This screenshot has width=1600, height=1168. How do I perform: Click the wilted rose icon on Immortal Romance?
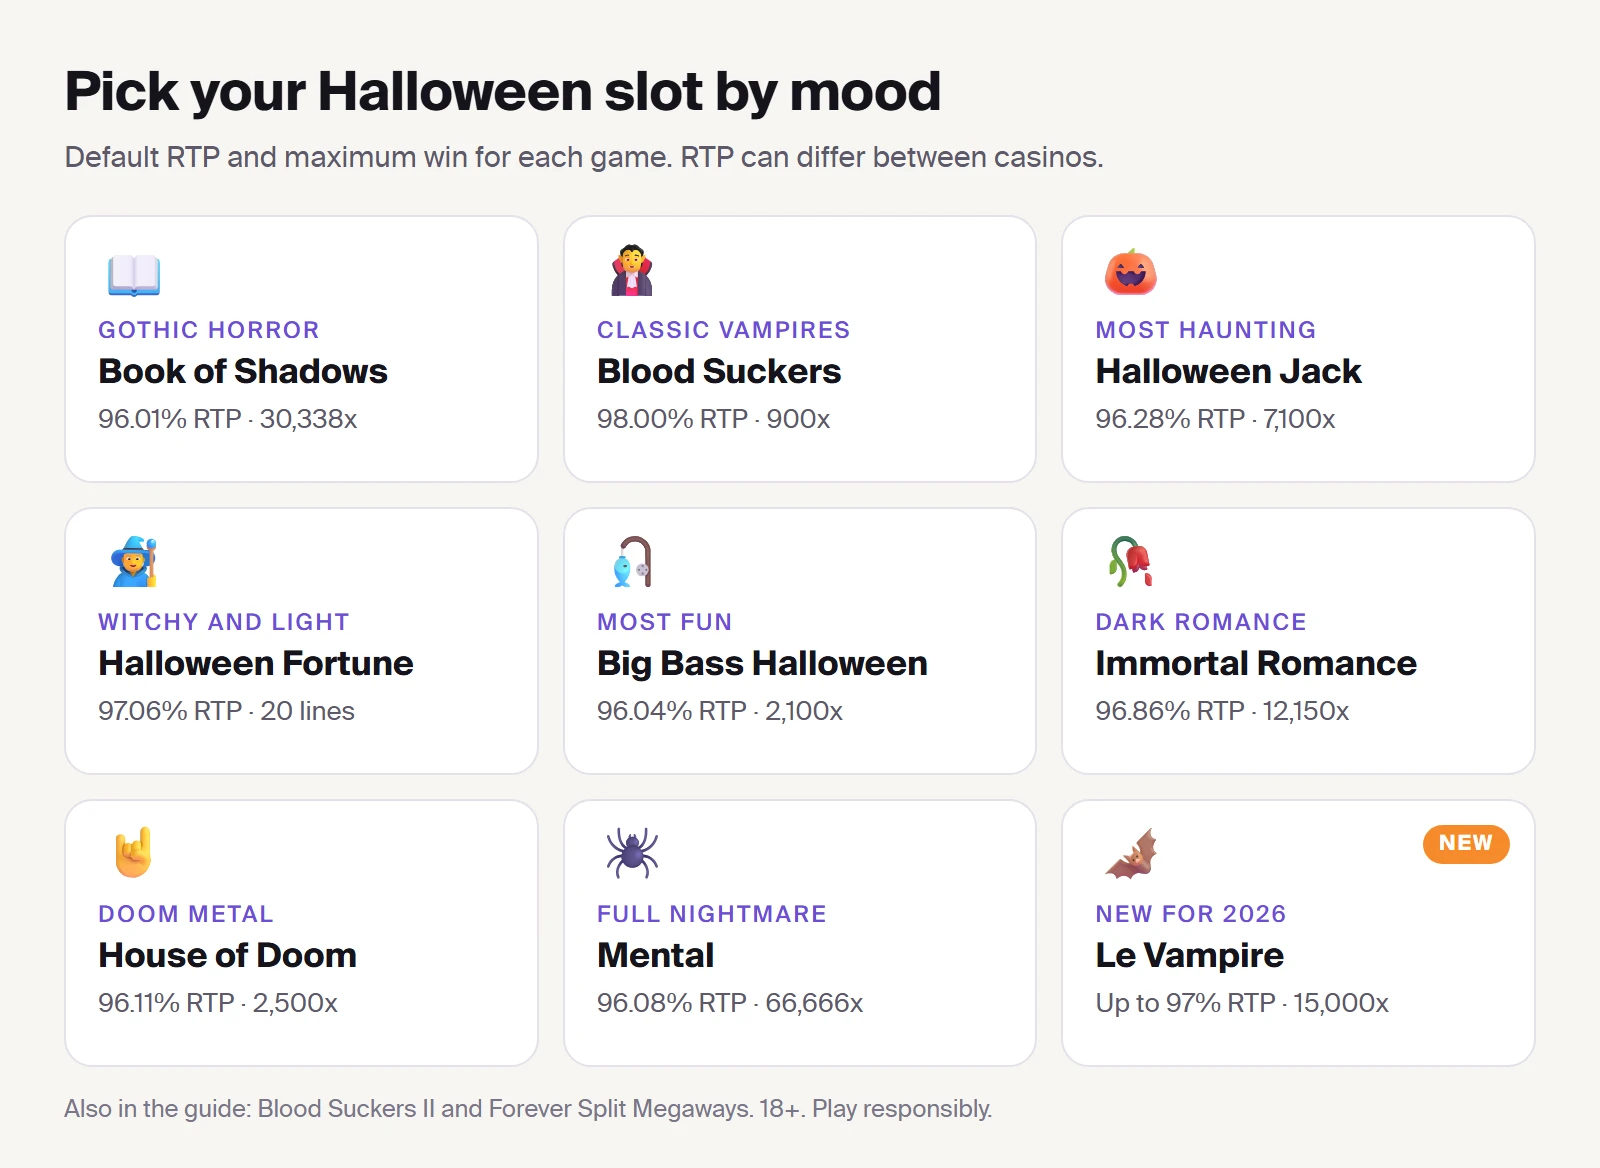[1131, 561]
